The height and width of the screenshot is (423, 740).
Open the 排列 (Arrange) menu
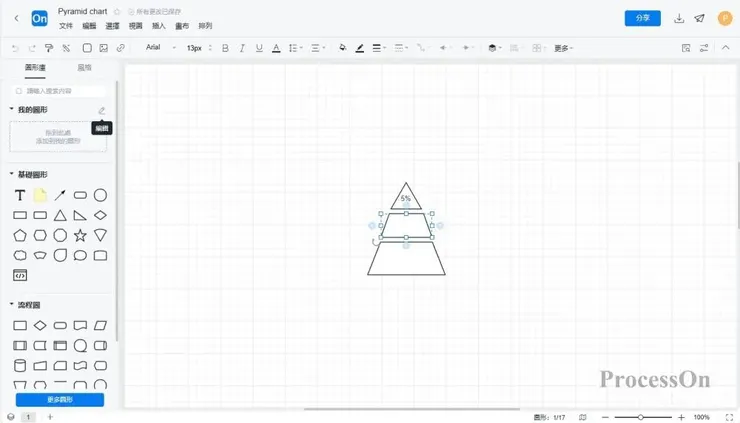pos(205,26)
